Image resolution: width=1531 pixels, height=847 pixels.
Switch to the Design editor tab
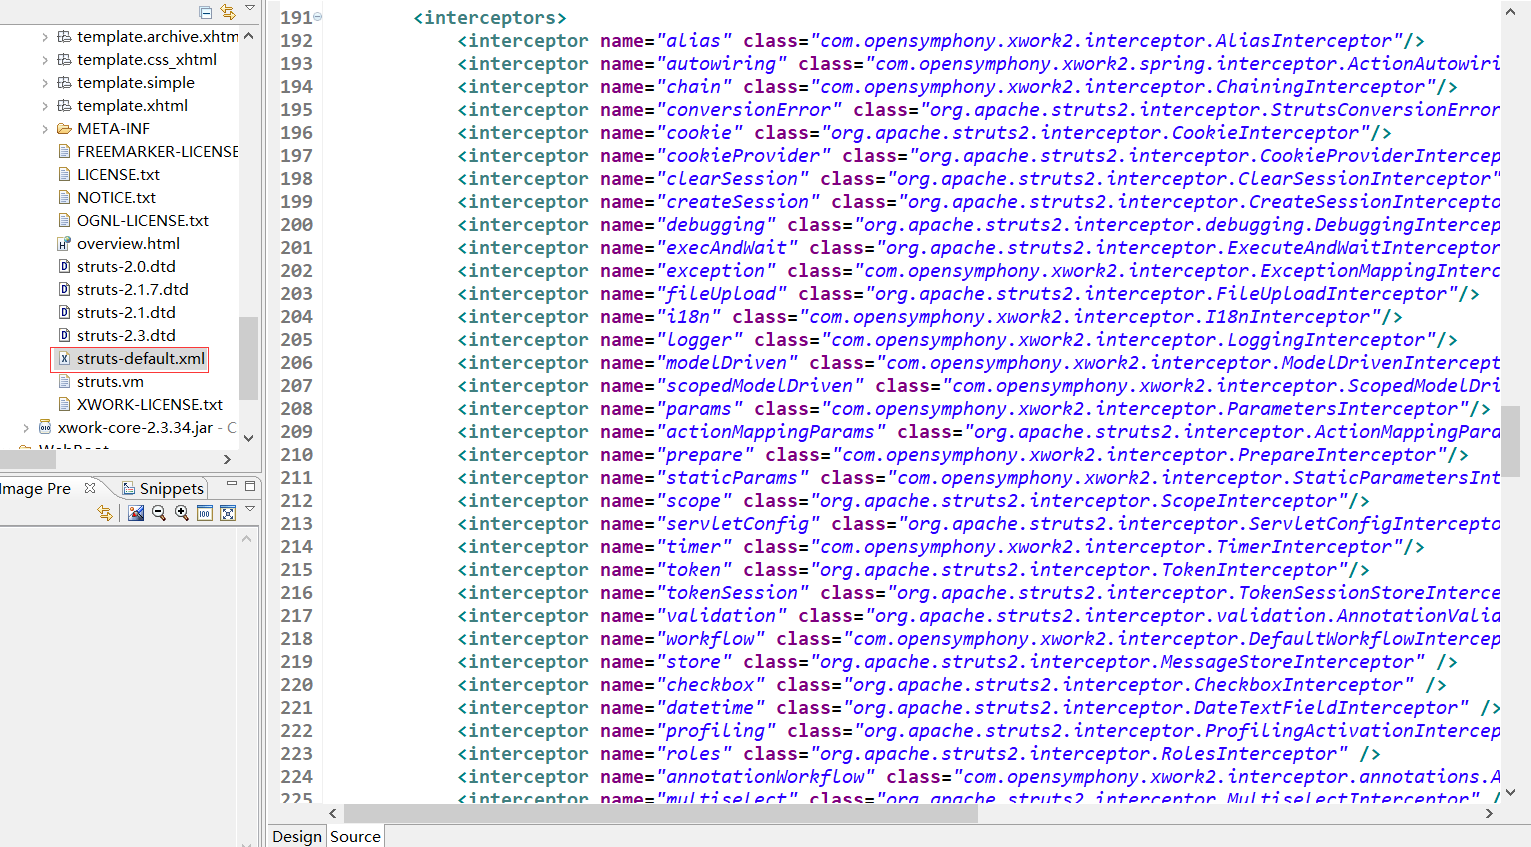(x=297, y=836)
